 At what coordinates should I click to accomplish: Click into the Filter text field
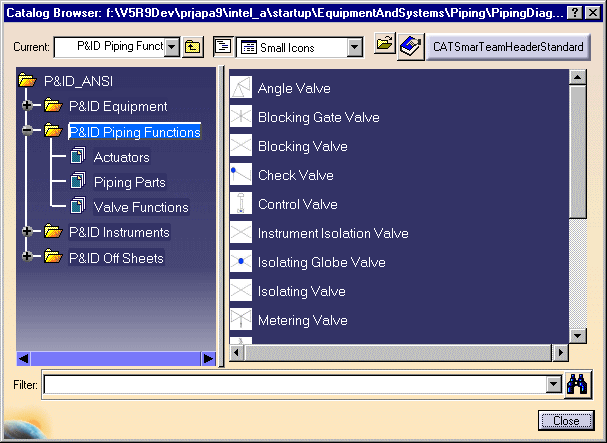[x=295, y=385]
